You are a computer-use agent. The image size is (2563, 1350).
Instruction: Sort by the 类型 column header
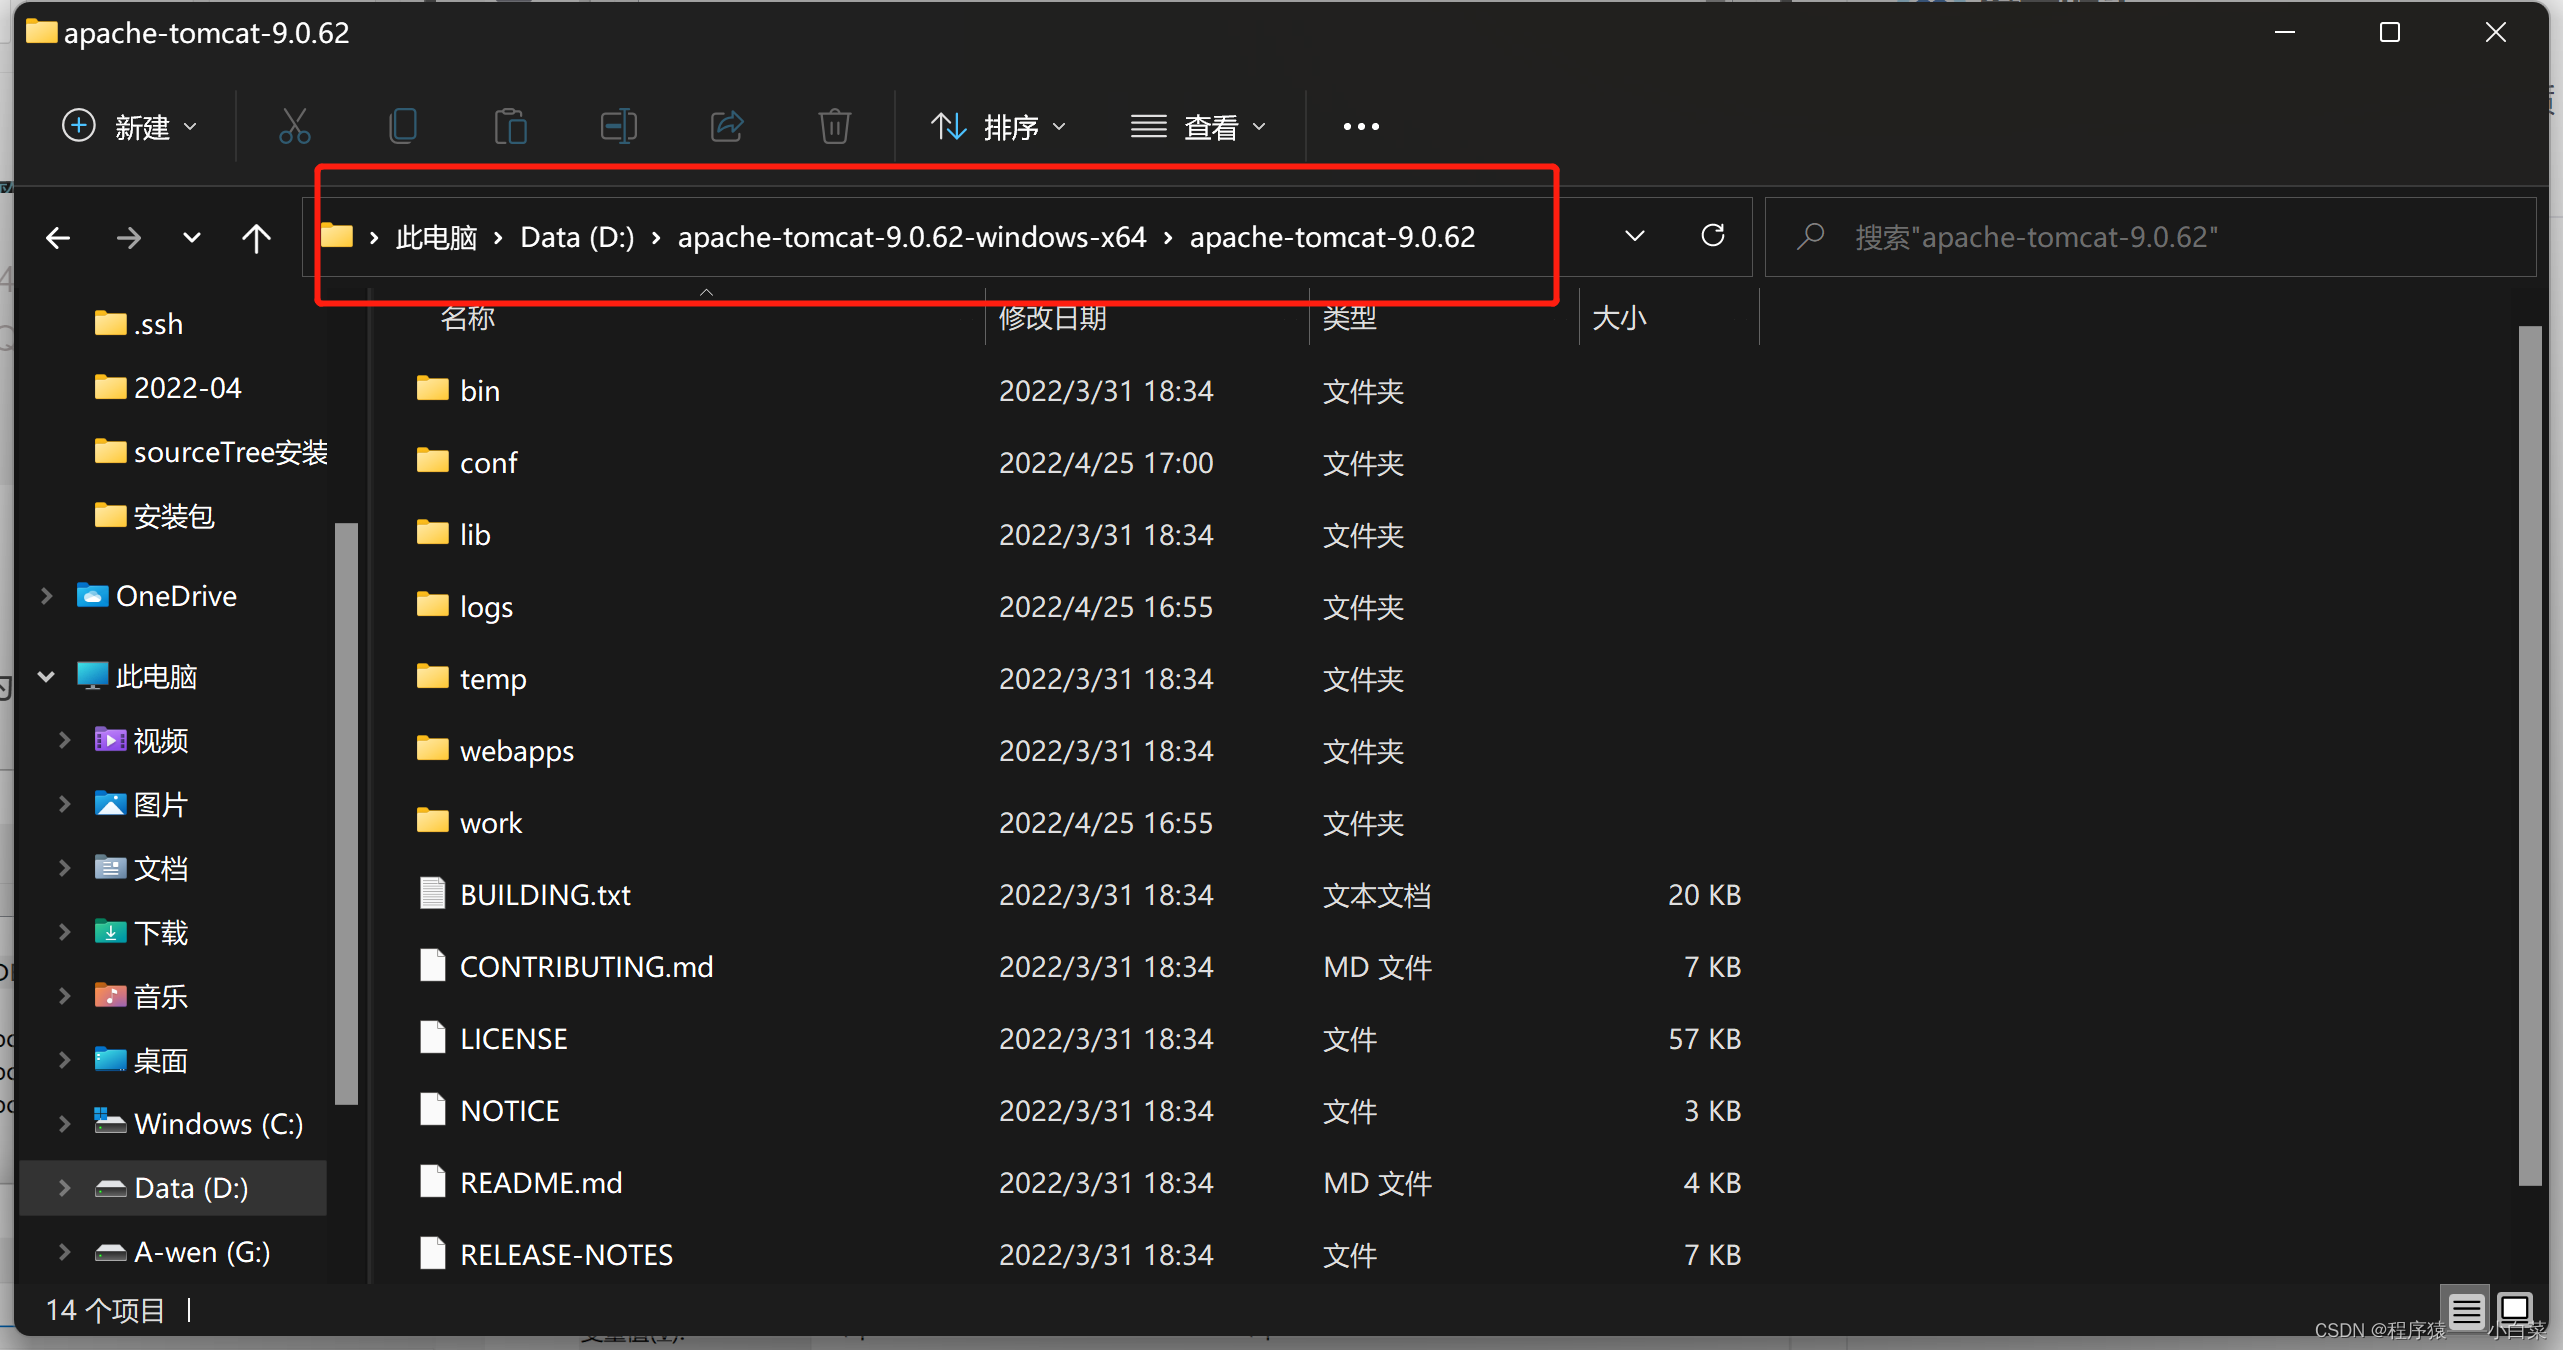1350,318
